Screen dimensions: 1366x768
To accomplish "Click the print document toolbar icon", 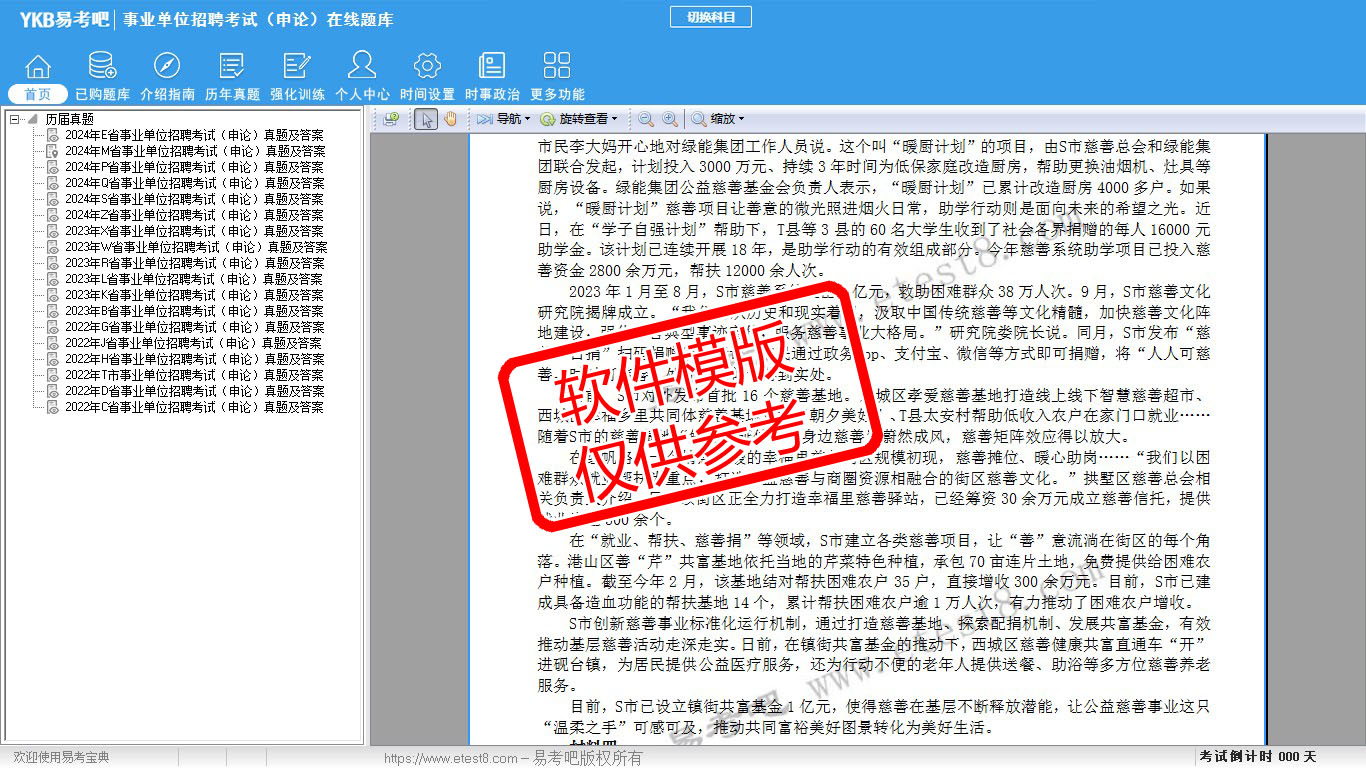I will 391,119.
